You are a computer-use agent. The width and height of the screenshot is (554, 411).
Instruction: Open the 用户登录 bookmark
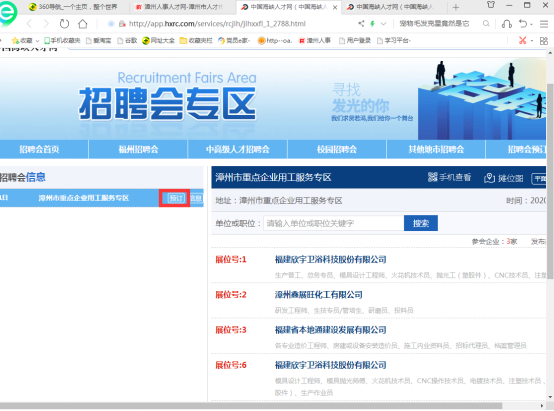click(x=355, y=41)
